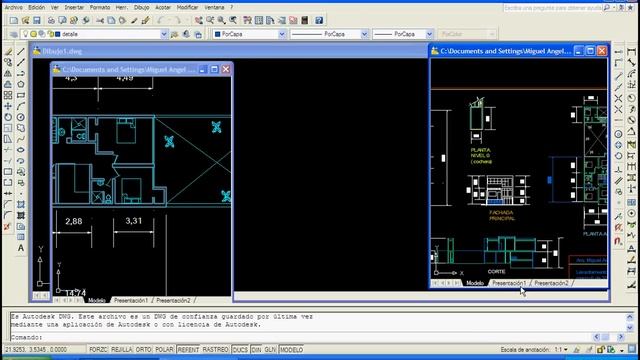
Task: Open the Insertar menu
Action: [x=74, y=7]
